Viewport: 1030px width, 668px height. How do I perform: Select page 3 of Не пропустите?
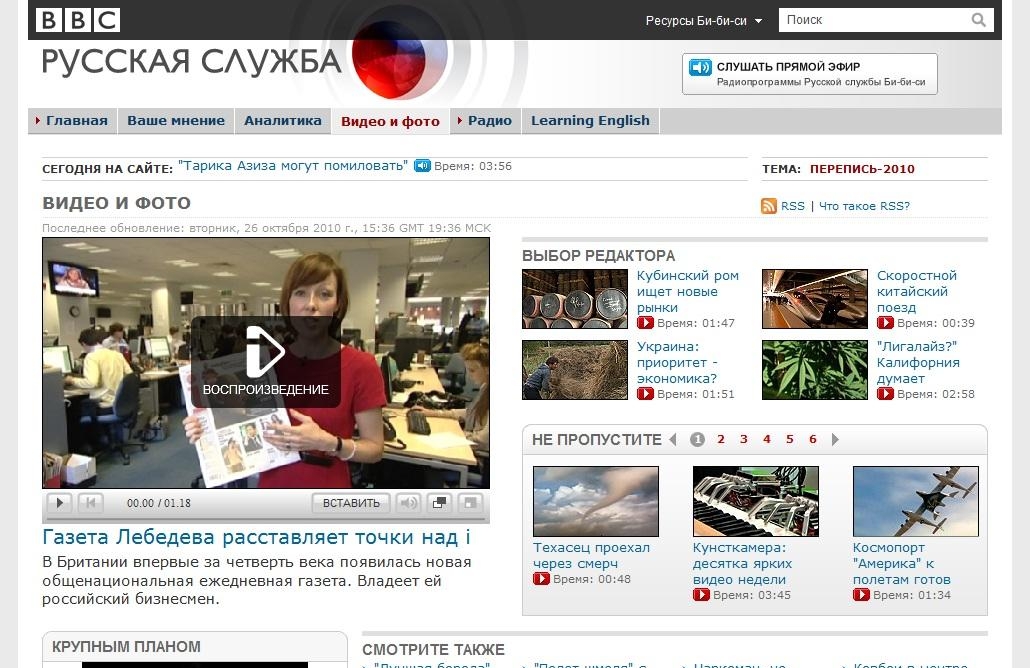coord(744,439)
